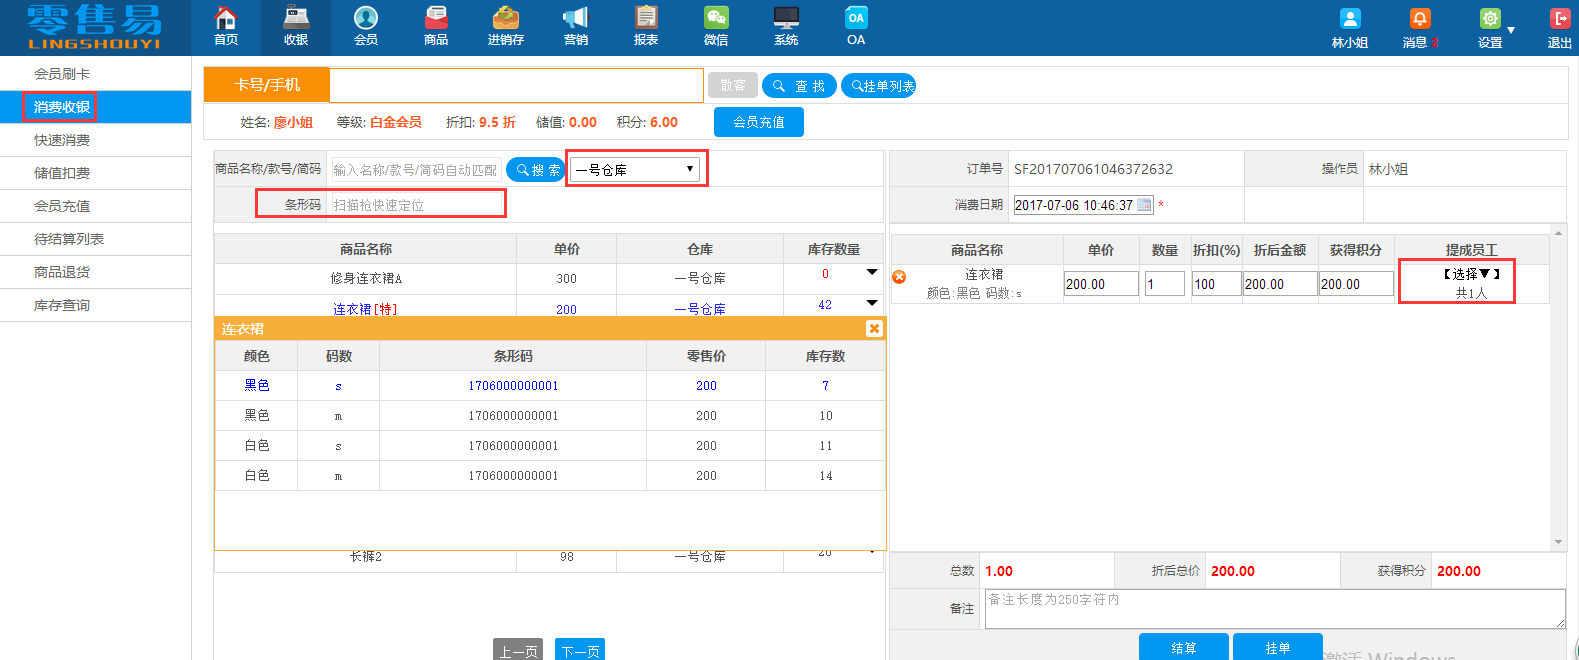Expand the 选择 commission employee dropdown

(1471, 274)
